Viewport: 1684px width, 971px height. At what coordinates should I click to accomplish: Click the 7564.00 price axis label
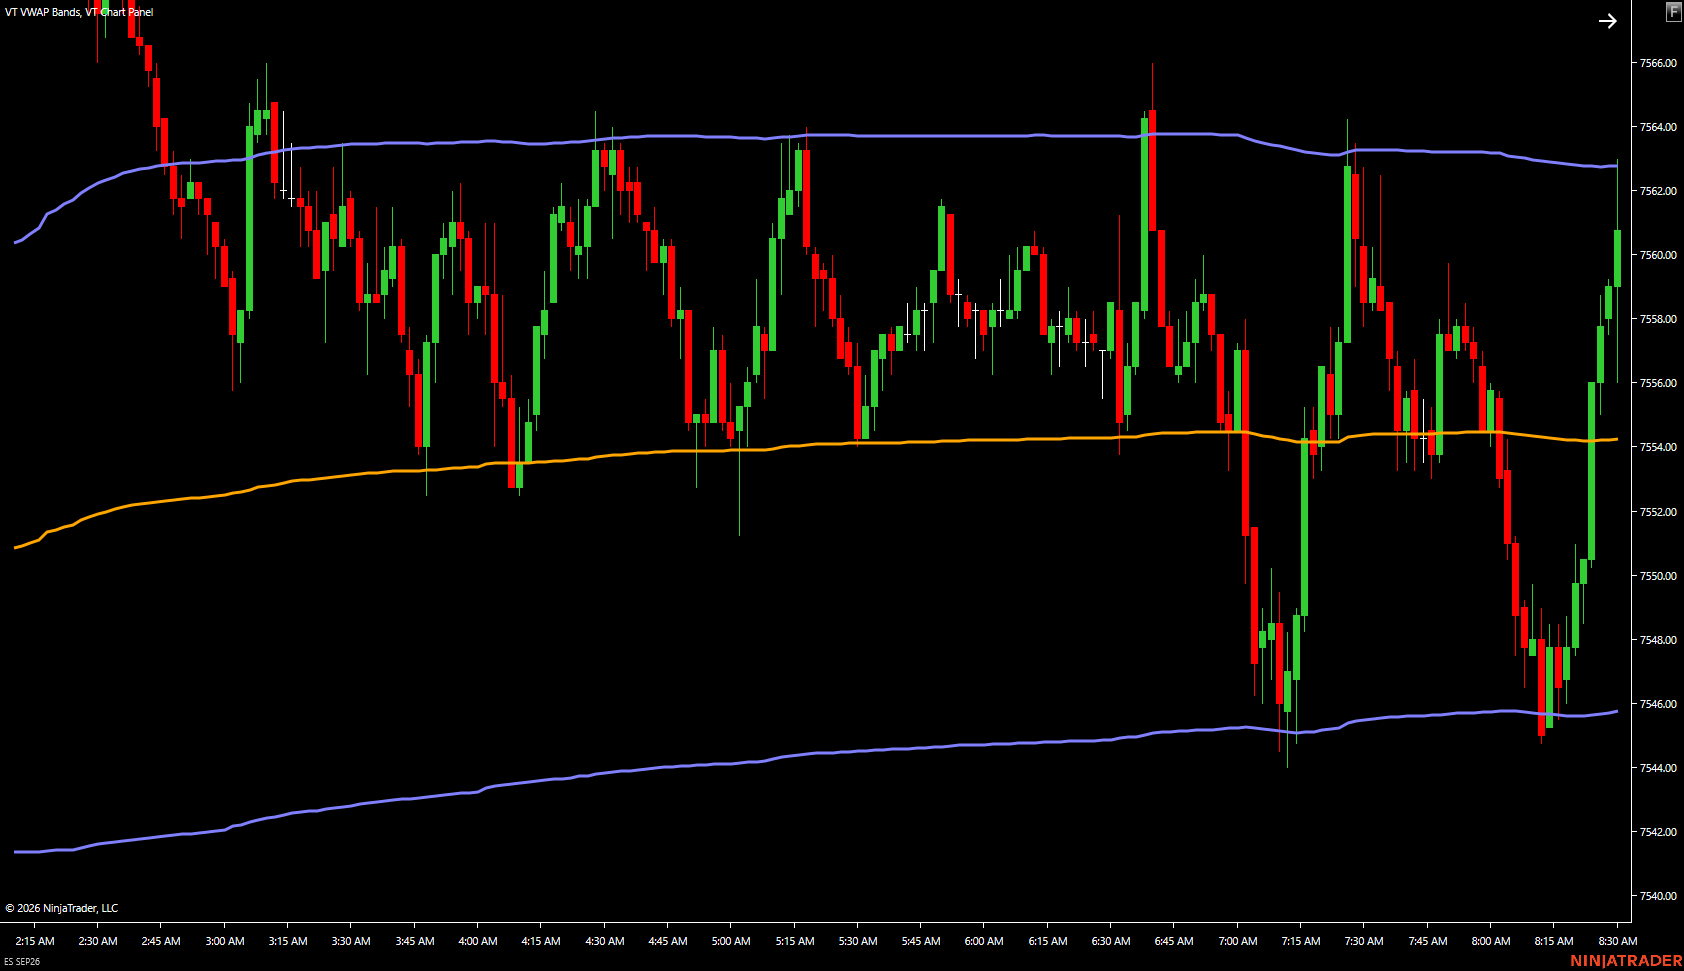pos(1658,127)
